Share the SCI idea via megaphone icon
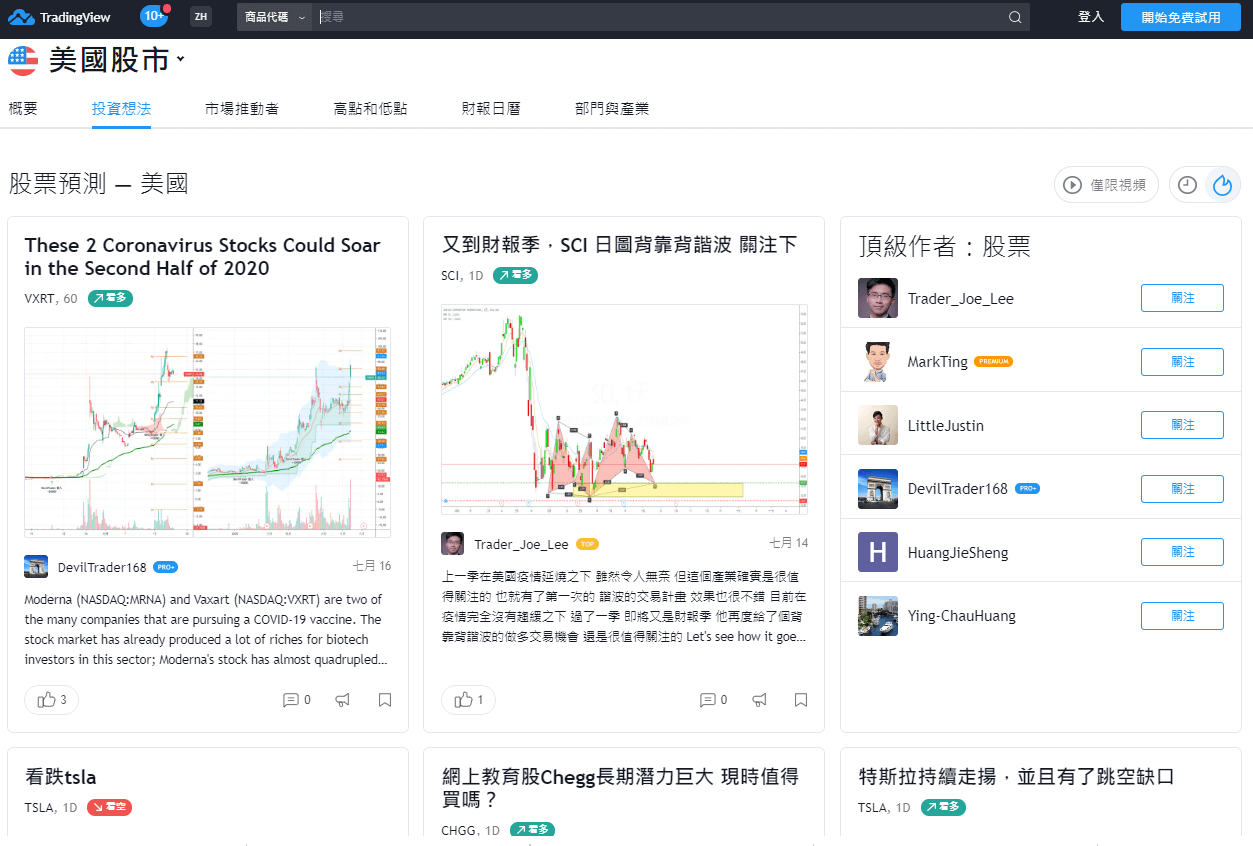 tap(759, 700)
